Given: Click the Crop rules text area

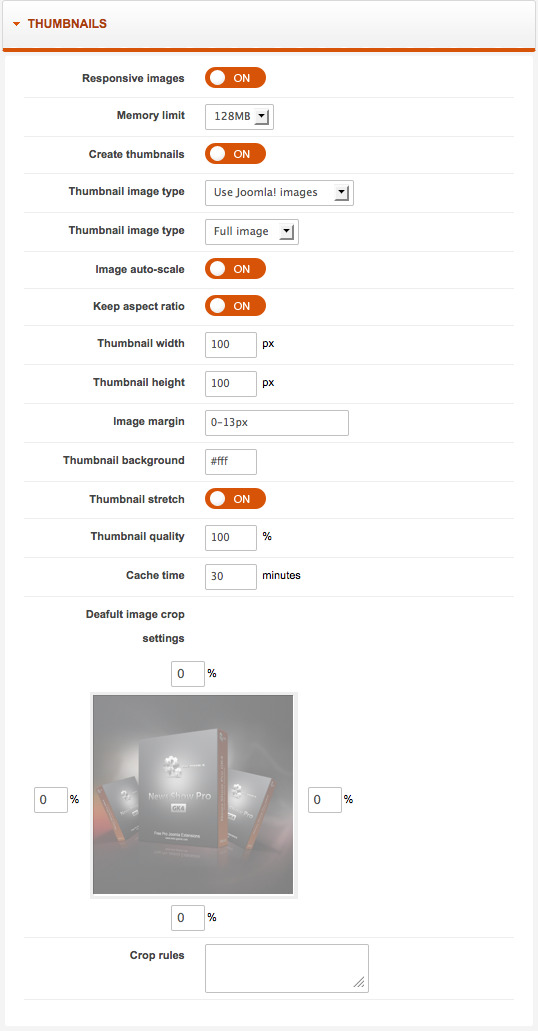Looking at the screenshot, I should click(x=287, y=969).
